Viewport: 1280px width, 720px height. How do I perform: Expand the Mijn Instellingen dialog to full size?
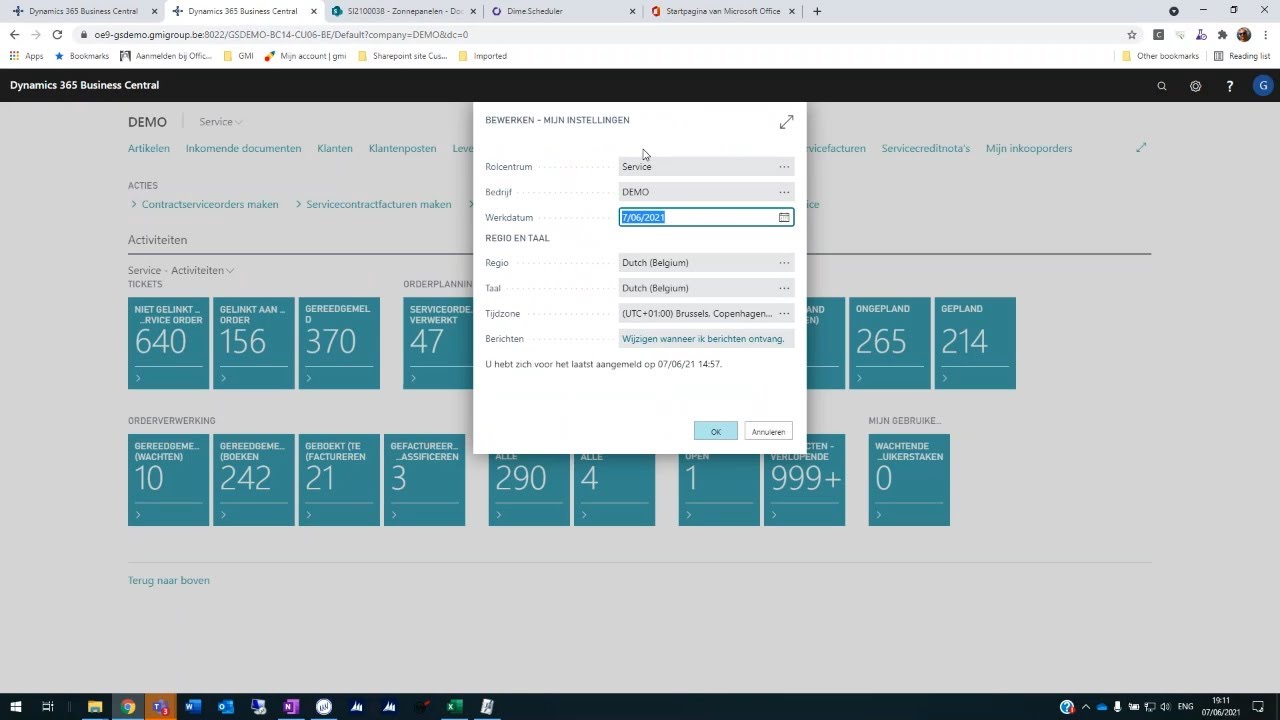(x=786, y=122)
